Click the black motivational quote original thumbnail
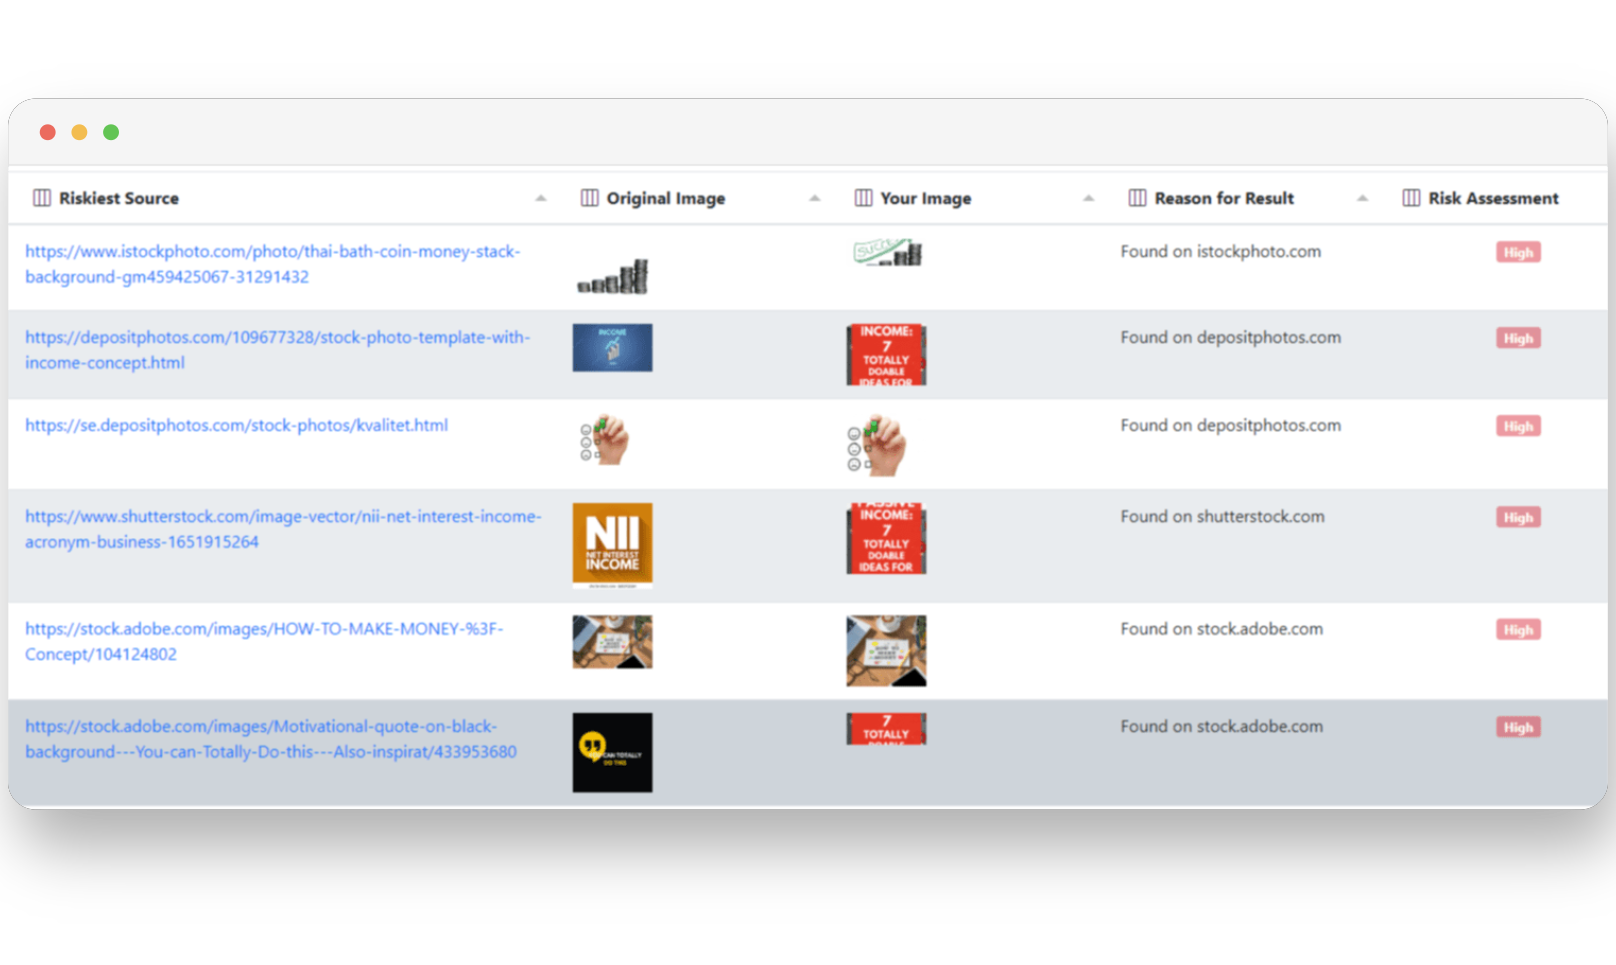 click(612, 752)
